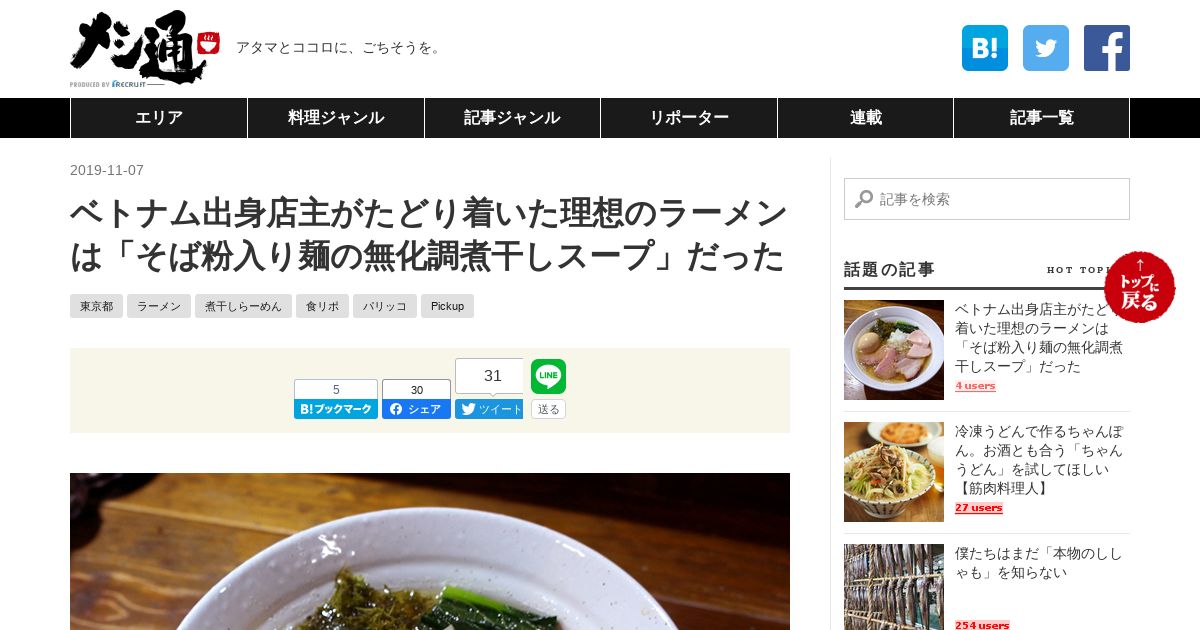Open the エリア navigation menu
The image size is (1200, 630).
159,118
